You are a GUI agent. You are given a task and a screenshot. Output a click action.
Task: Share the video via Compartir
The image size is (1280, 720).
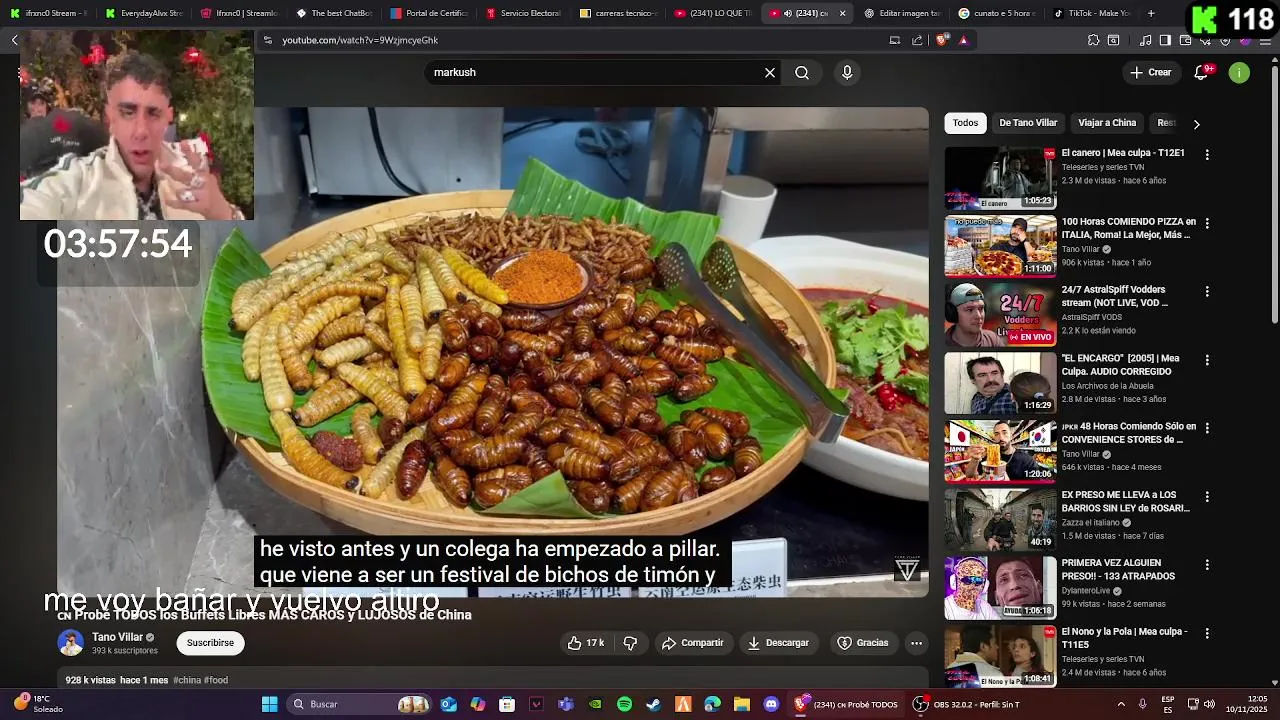(x=692, y=643)
